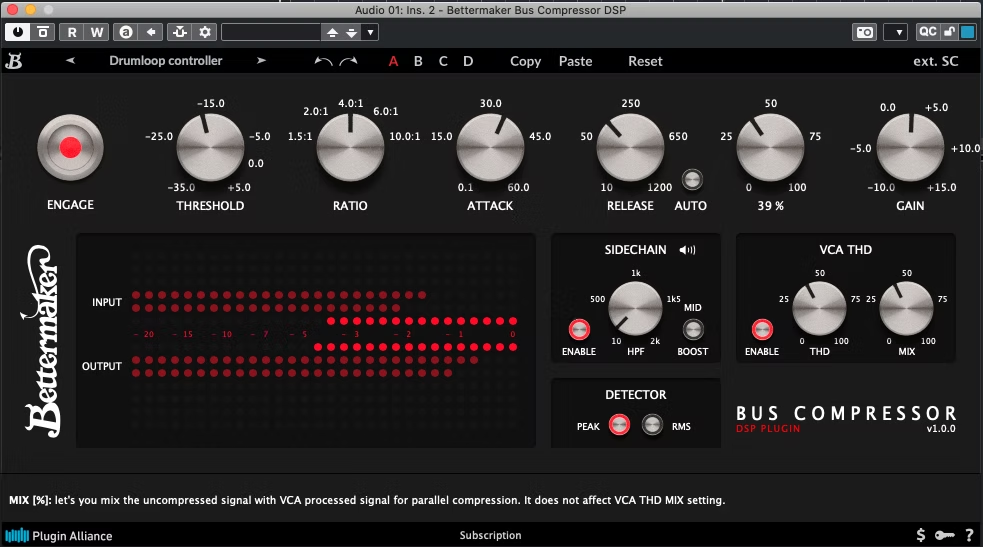Click the 39 % mix knob
This screenshot has height=547, width=983.
(x=770, y=148)
